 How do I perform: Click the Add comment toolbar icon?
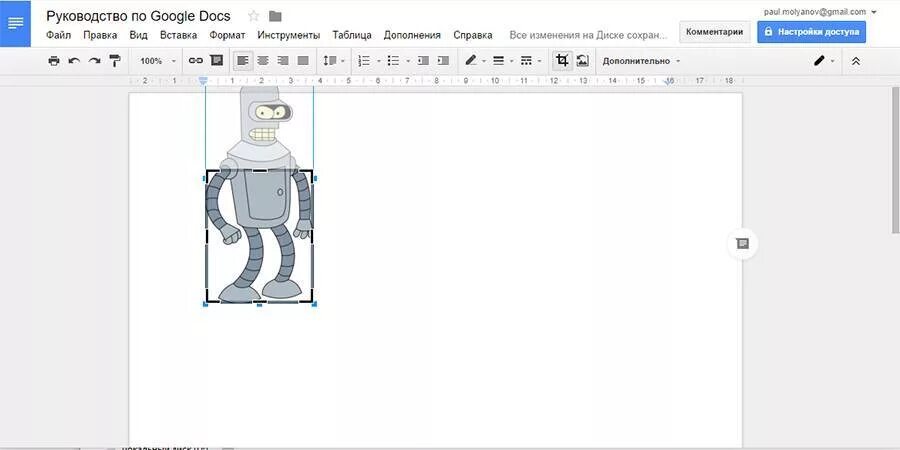coord(216,61)
